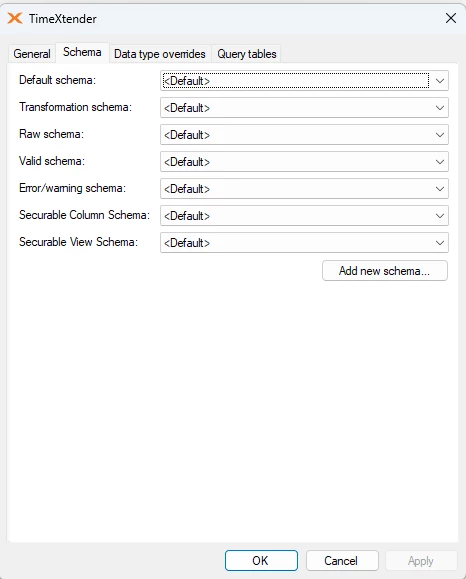Click the TimeXtender logo icon
The height and width of the screenshot is (579, 466).
point(15,18)
